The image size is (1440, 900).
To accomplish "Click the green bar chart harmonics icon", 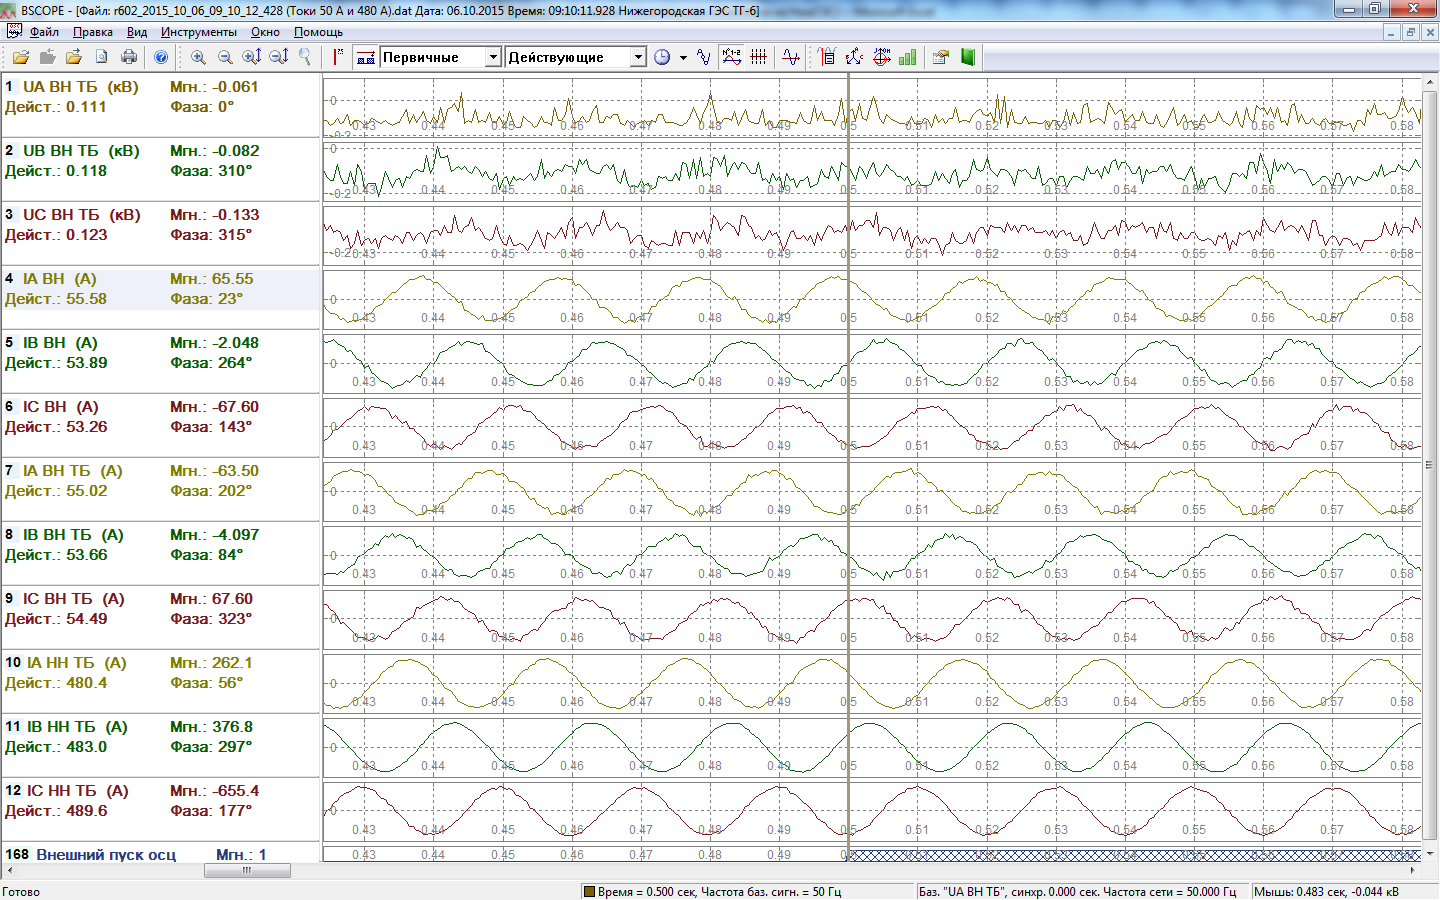I will point(907,57).
